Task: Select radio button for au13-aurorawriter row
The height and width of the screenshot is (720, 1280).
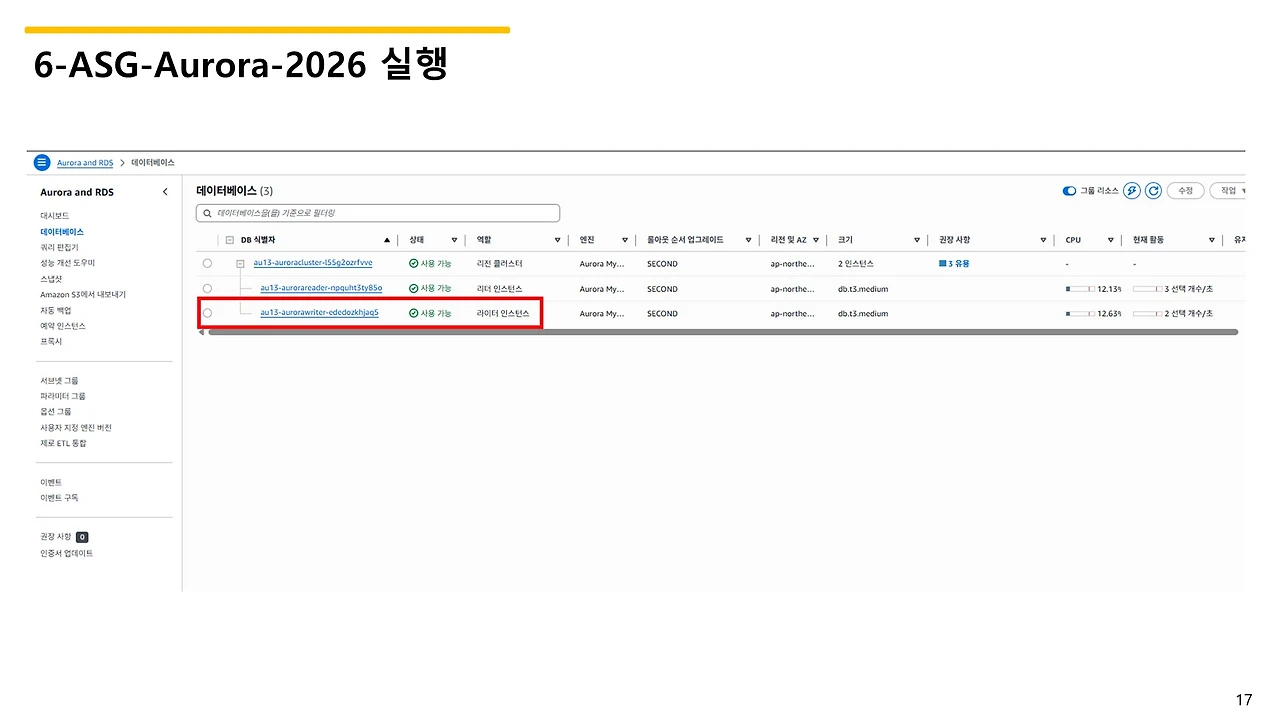Action: 207,313
